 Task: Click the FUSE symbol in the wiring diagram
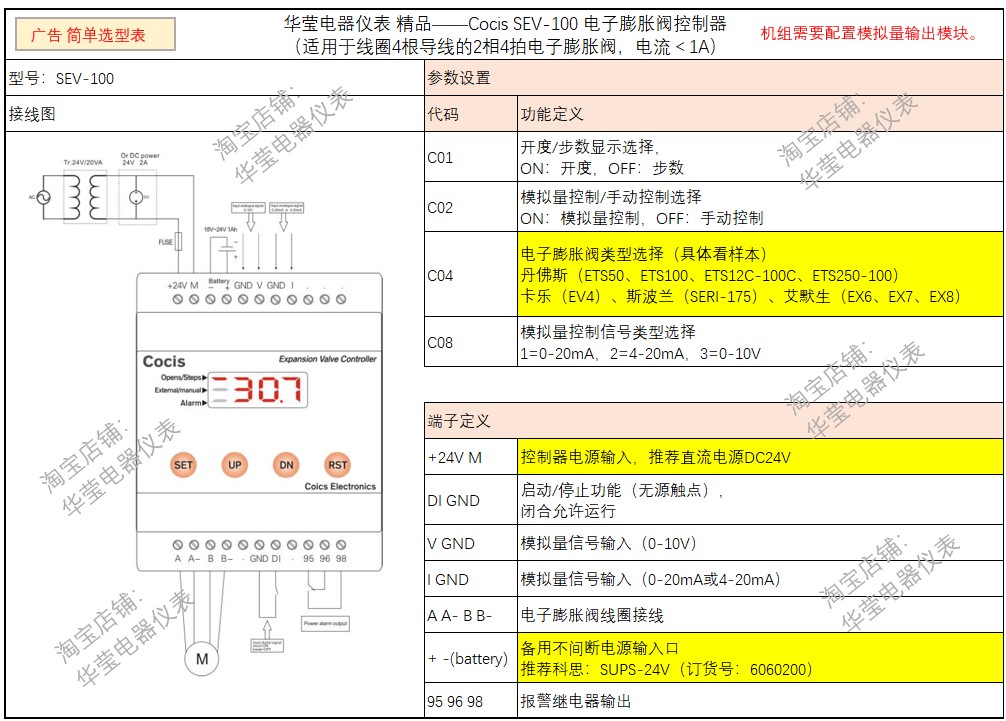coord(178,242)
